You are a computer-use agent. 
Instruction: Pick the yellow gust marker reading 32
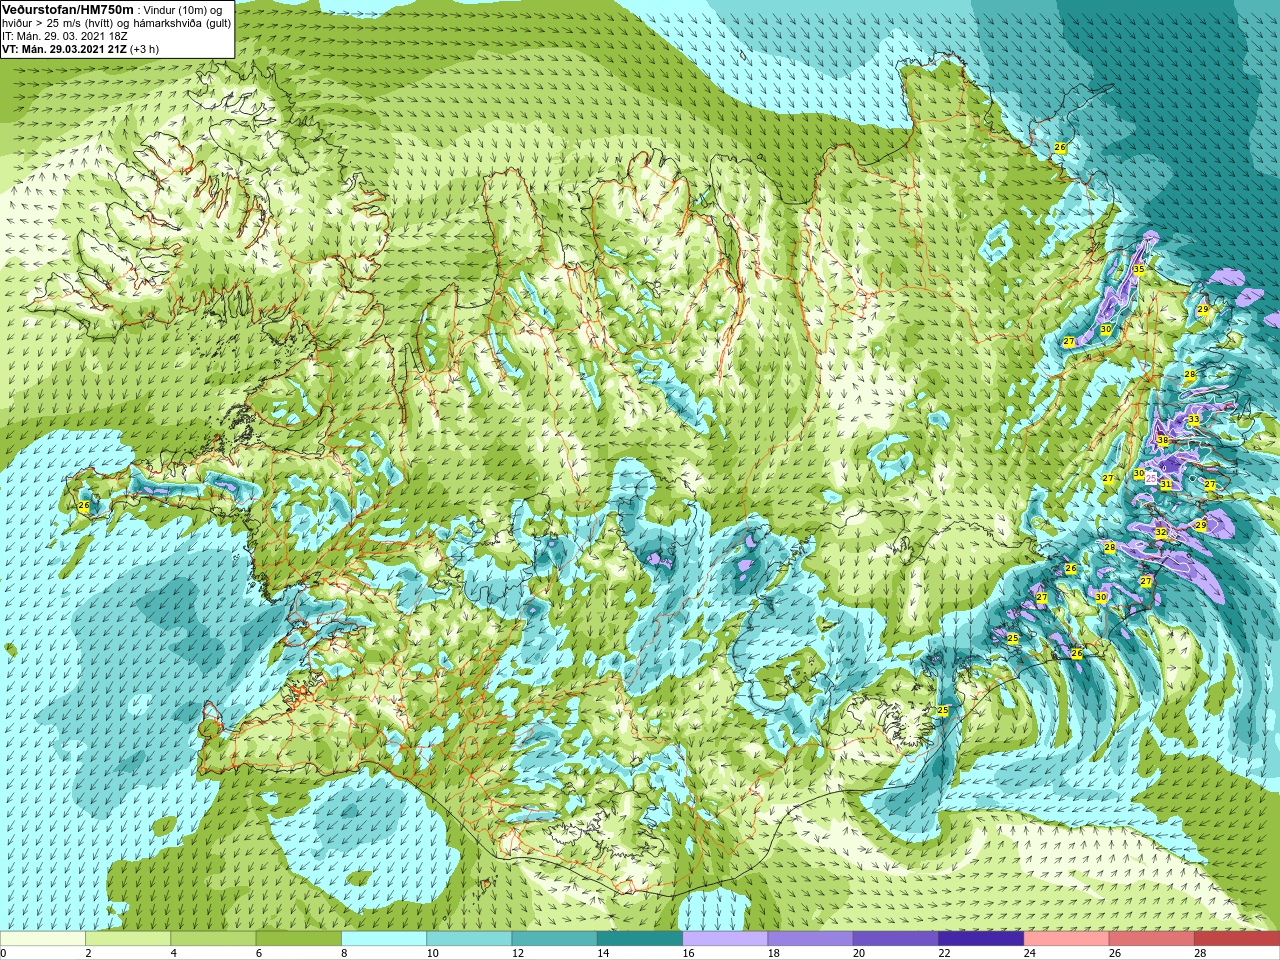coord(1160,533)
